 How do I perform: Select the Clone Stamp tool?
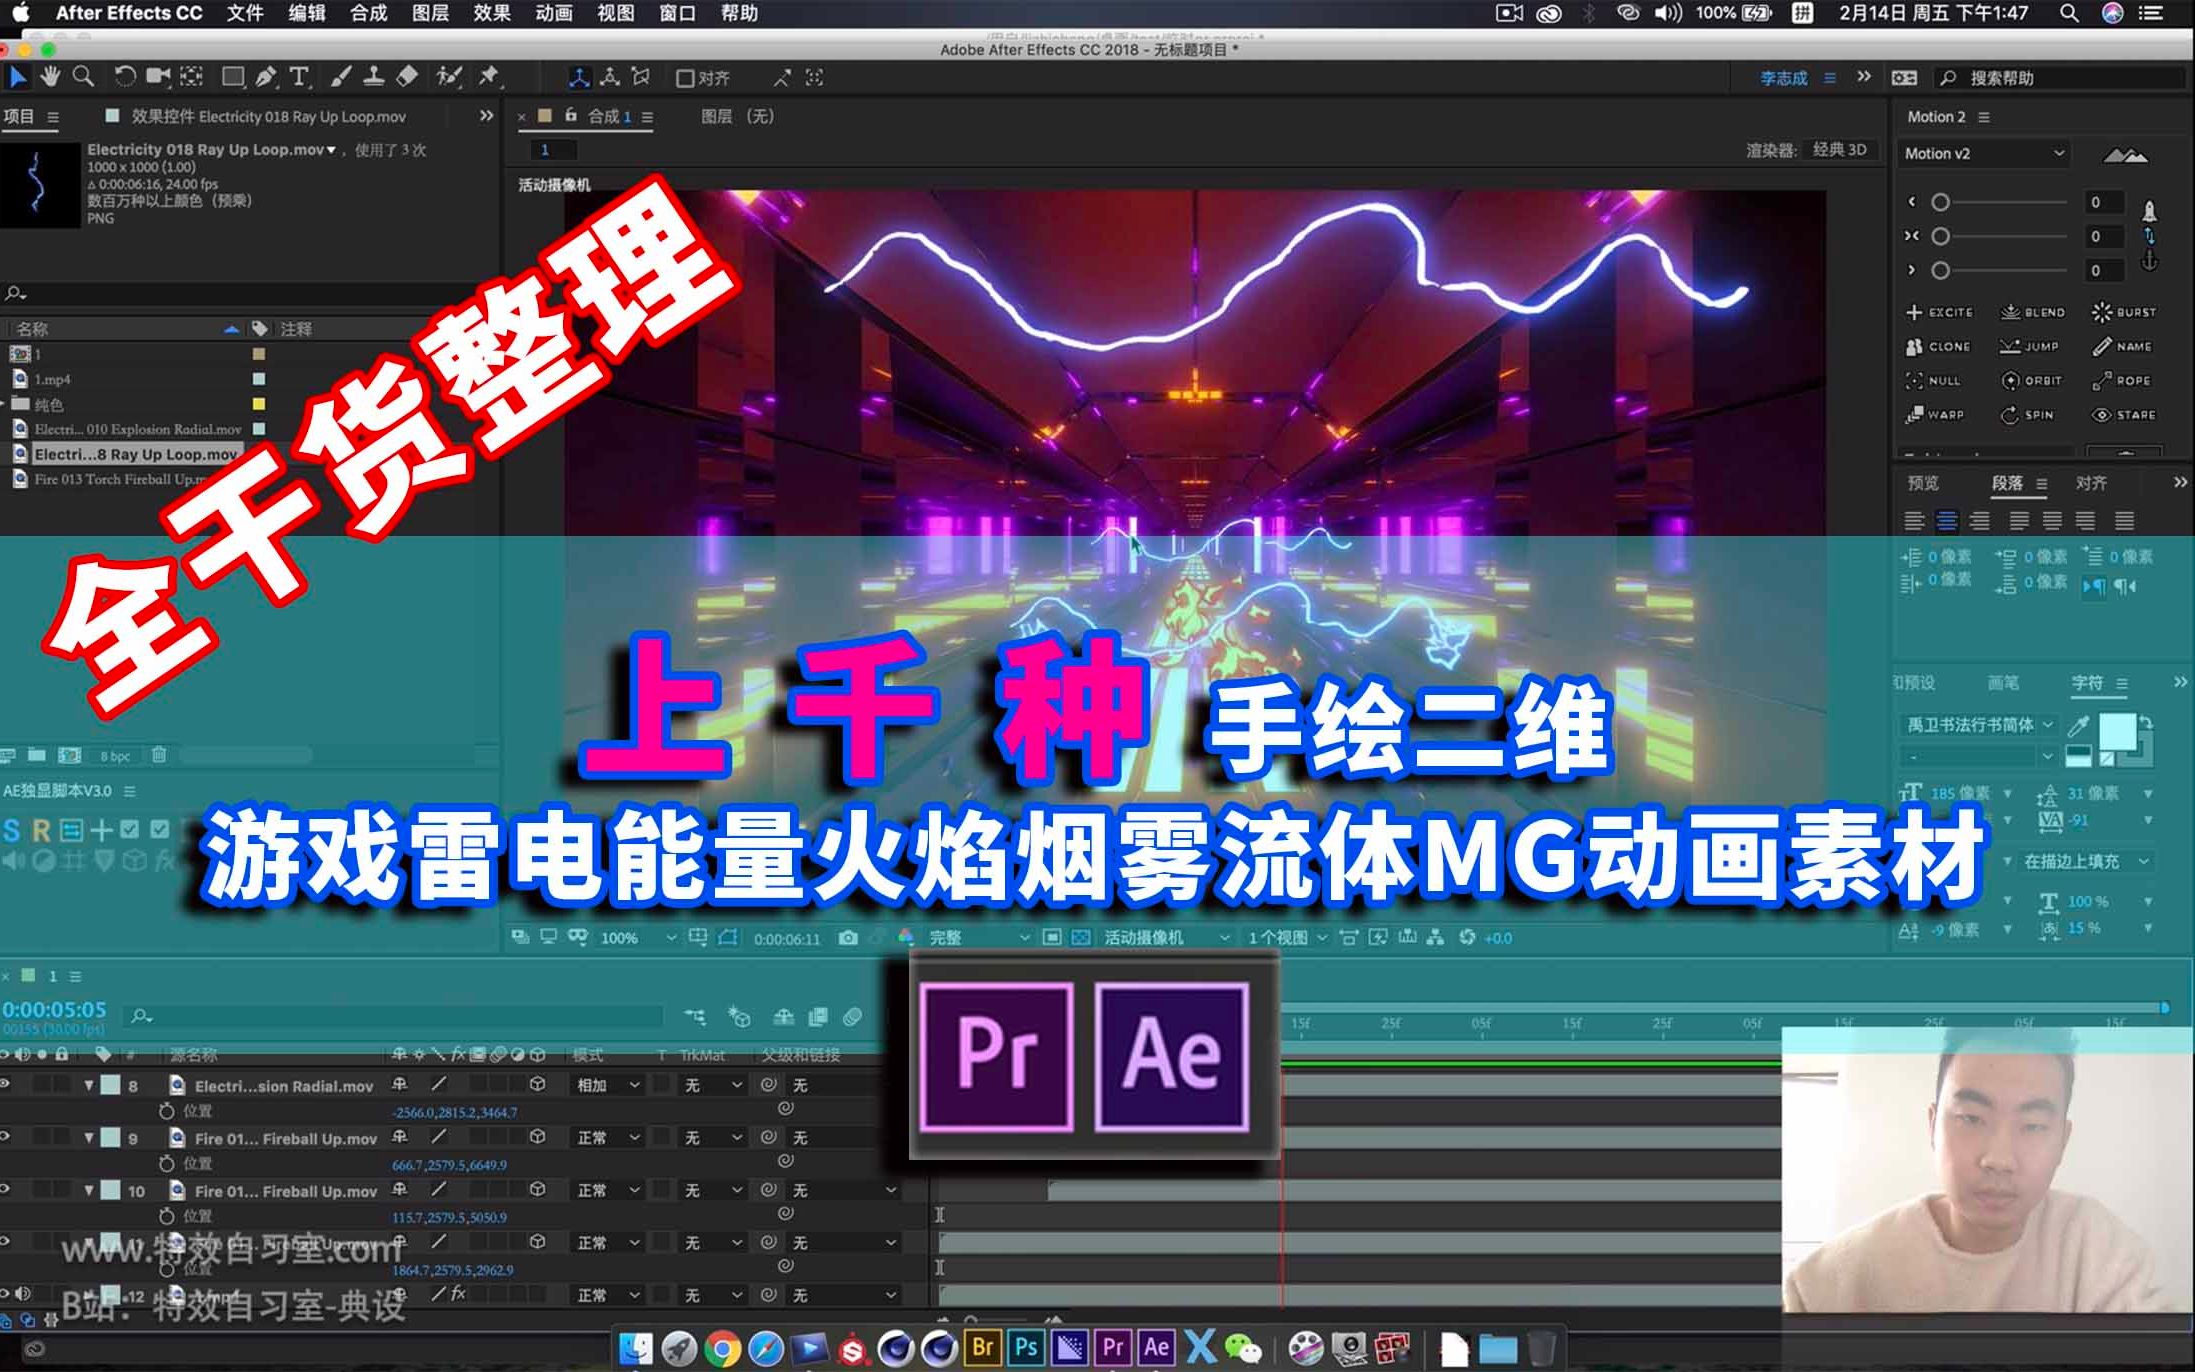pos(373,77)
